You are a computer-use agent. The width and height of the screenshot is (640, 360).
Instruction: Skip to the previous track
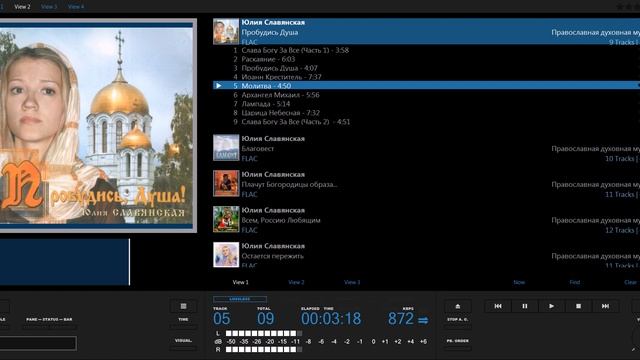[498, 306]
